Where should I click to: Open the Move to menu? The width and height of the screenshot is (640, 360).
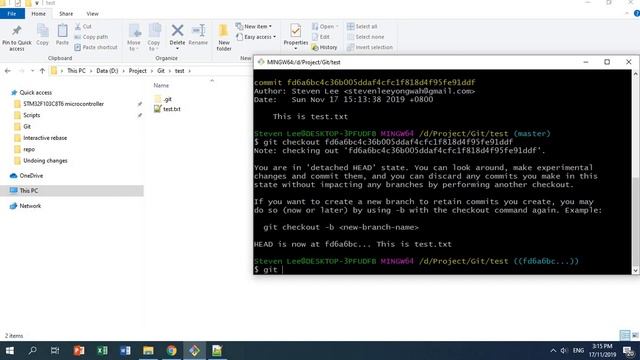(134, 38)
